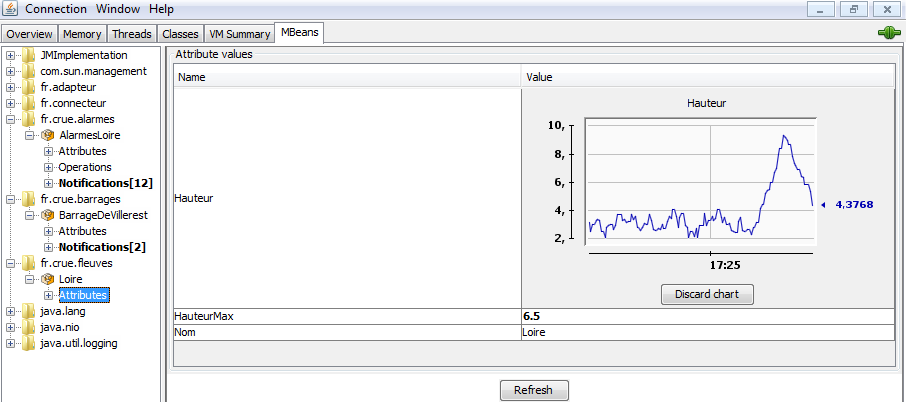The width and height of the screenshot is (906, 402).
Task: Click the JMImplementation folder icon
Action: [29, 55]
